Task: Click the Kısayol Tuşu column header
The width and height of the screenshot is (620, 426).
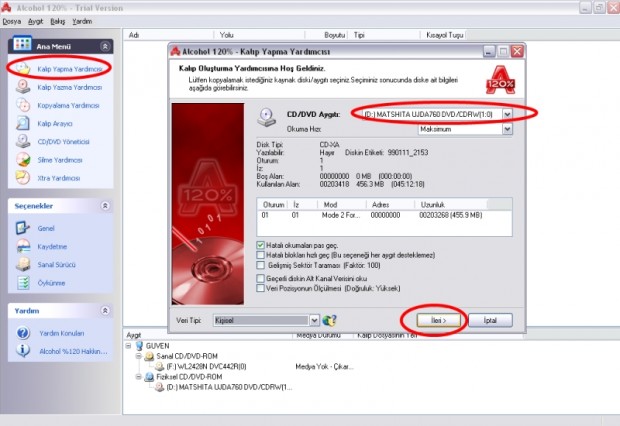Action: (x=444, y=35)
